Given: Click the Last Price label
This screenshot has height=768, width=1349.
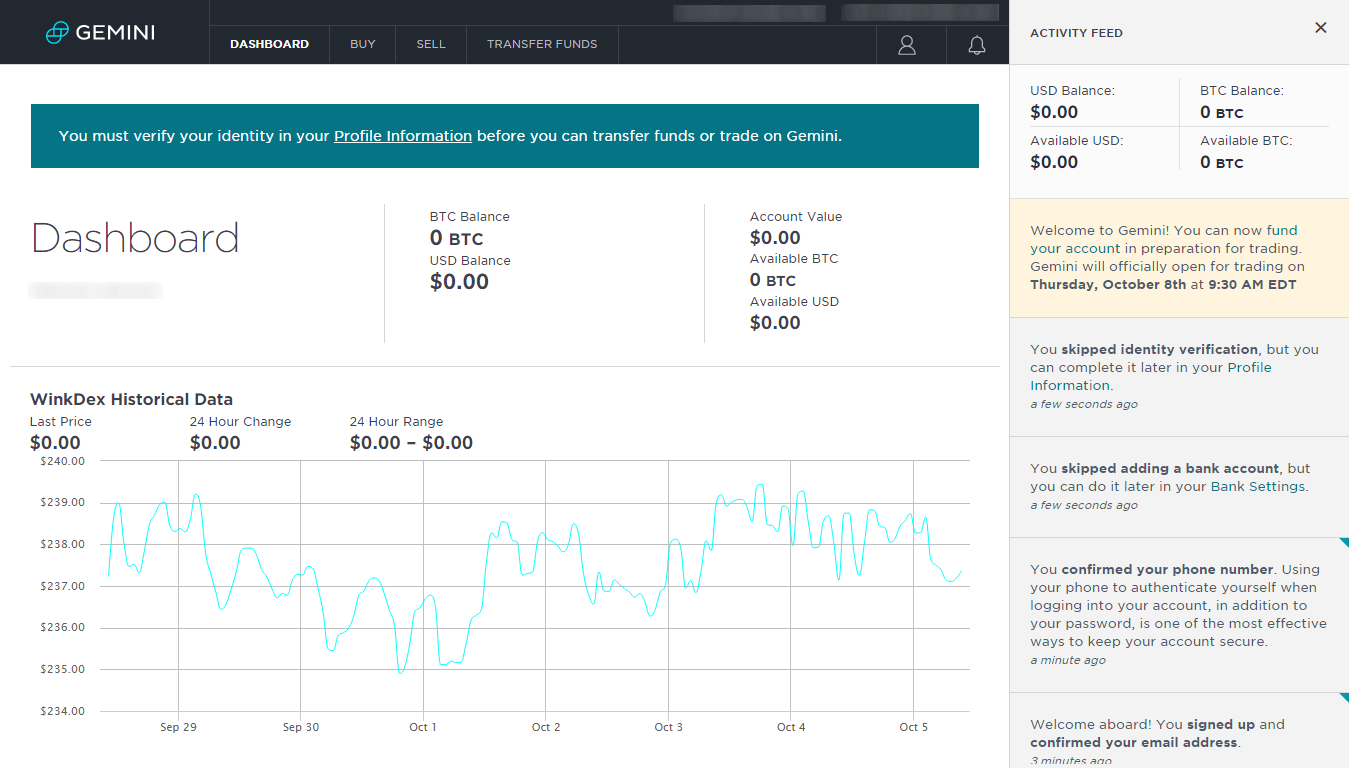Looking at the screenshot, I should (x=61, y=421).
